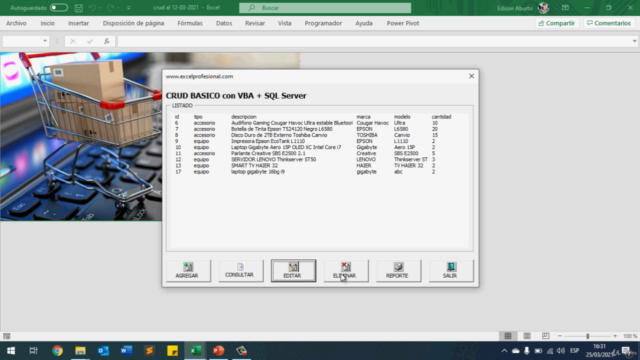The width and height of the screenshot is (640, 360).
Task: Click the Insert Function fx icon
Action: [x=107, y=41]
